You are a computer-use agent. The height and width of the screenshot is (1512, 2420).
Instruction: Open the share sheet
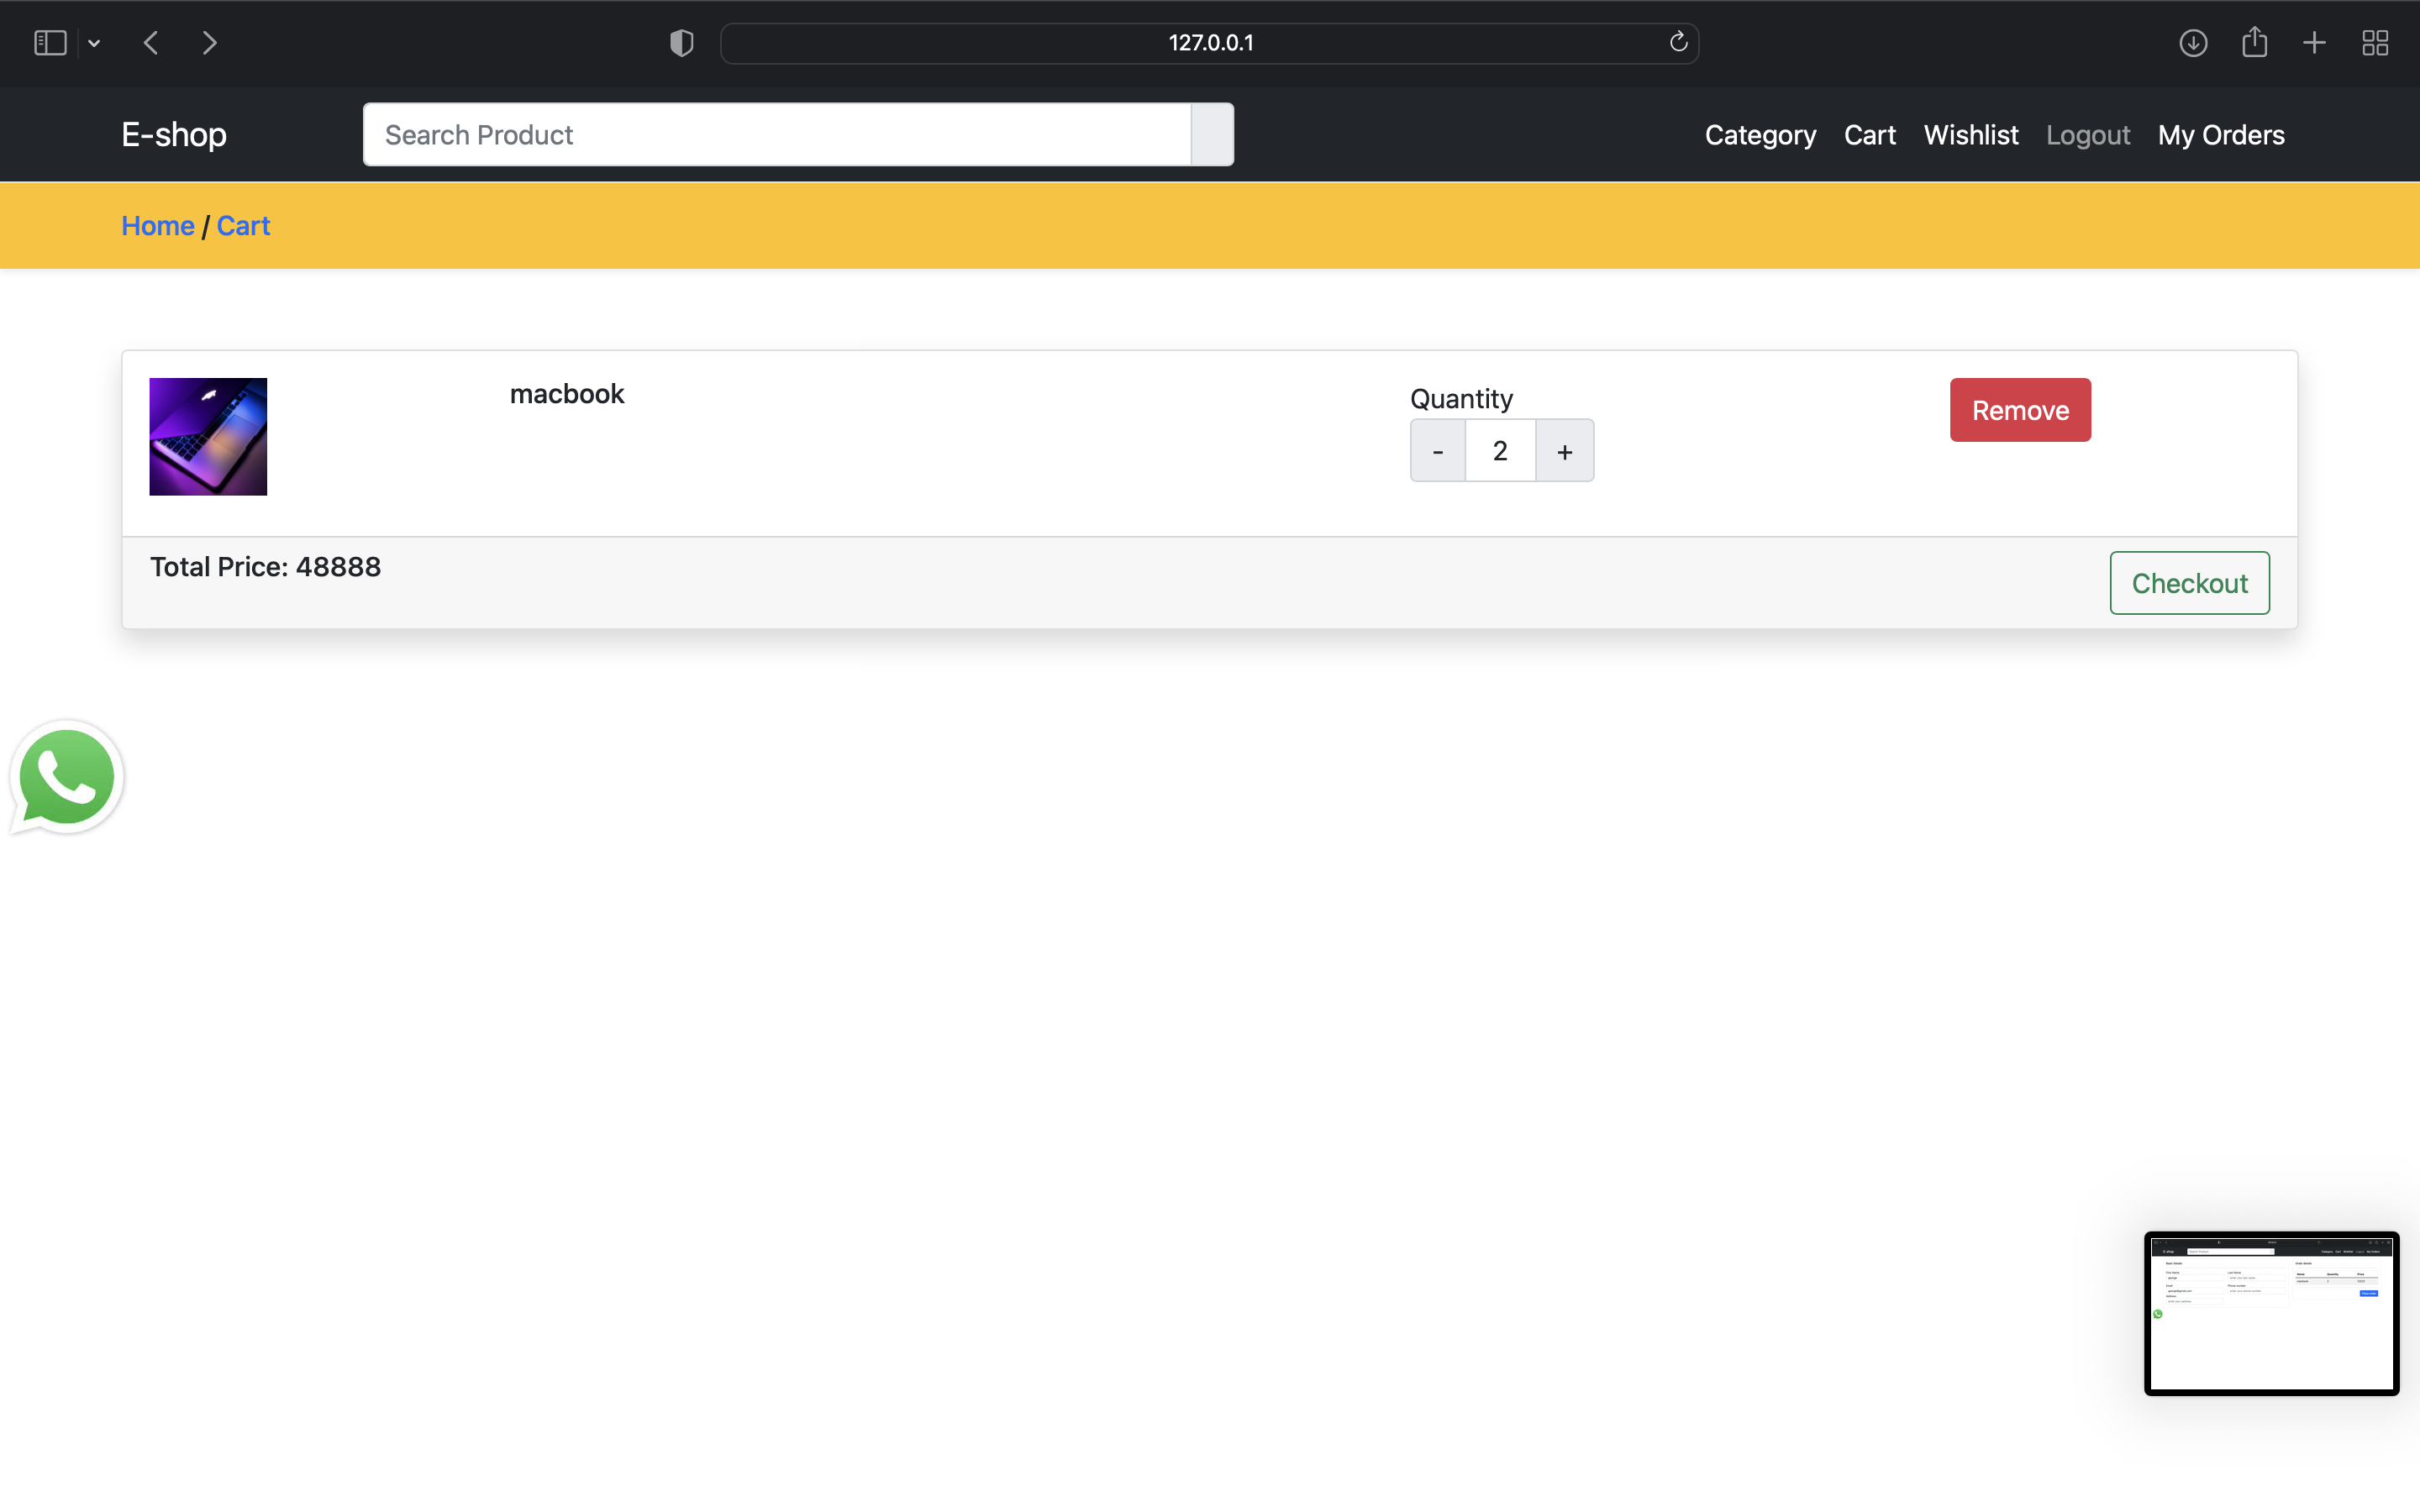(x=2254, y=42)
